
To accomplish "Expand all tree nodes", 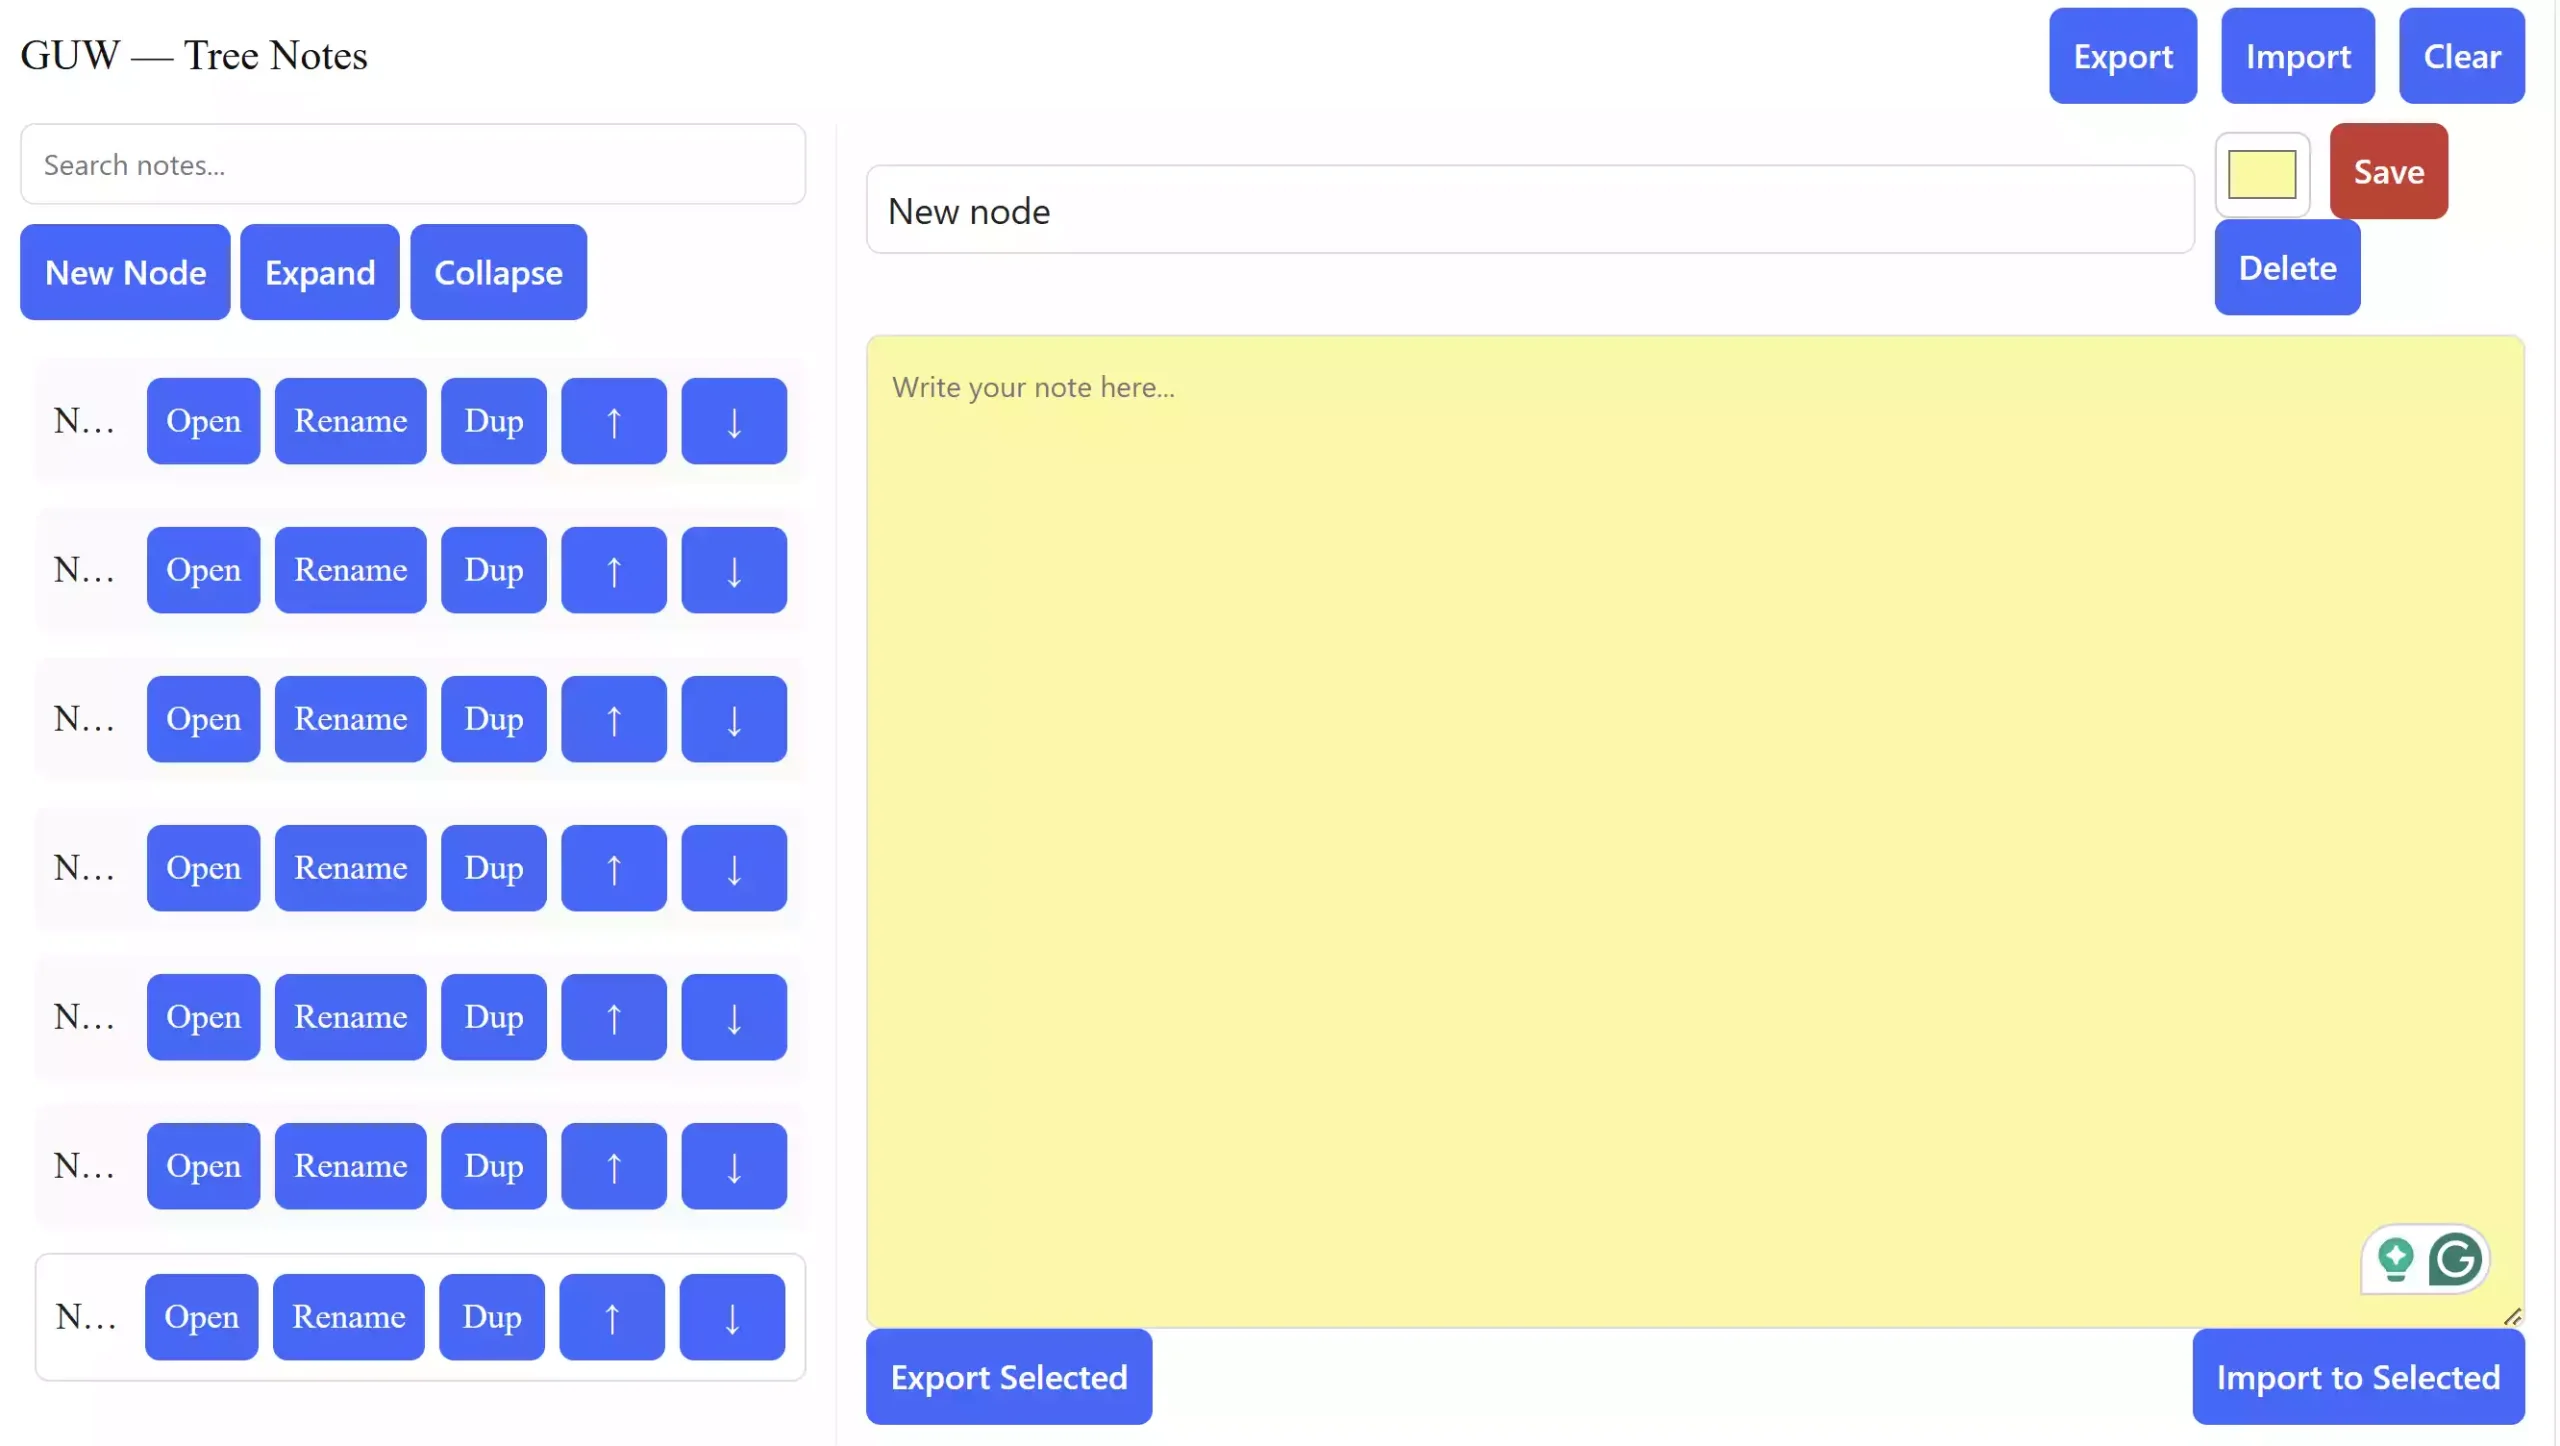I will pyautogui.click(x=319, y=272).
